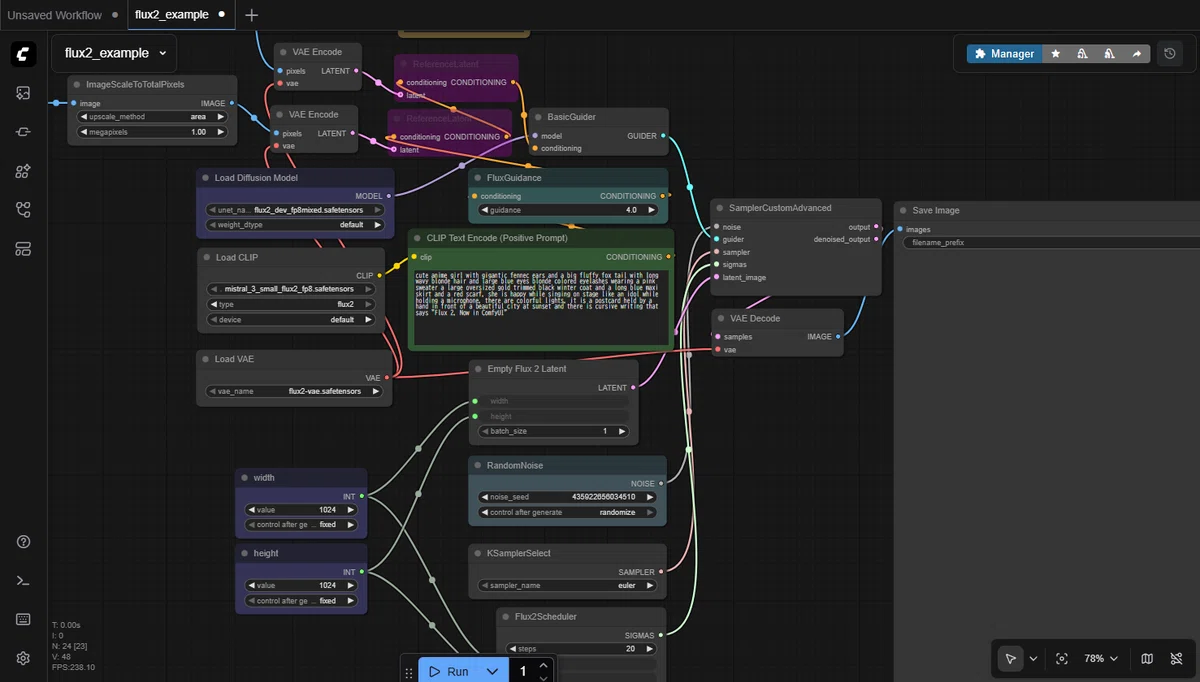Image resolution: width=1200 pixels, height=682 pixels.
Task: Click the Flux2Scheduler node title
Action: pyautogui.click(x=546, y=617)
